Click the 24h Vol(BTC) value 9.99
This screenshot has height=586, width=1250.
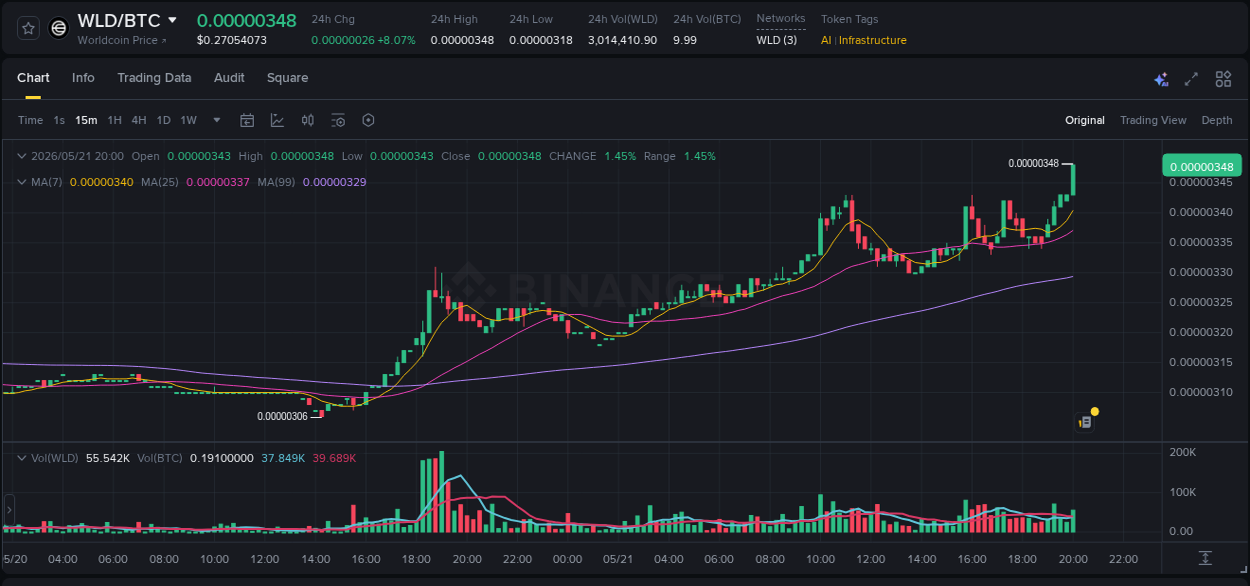pyautogui.click(x=685, y=40)
